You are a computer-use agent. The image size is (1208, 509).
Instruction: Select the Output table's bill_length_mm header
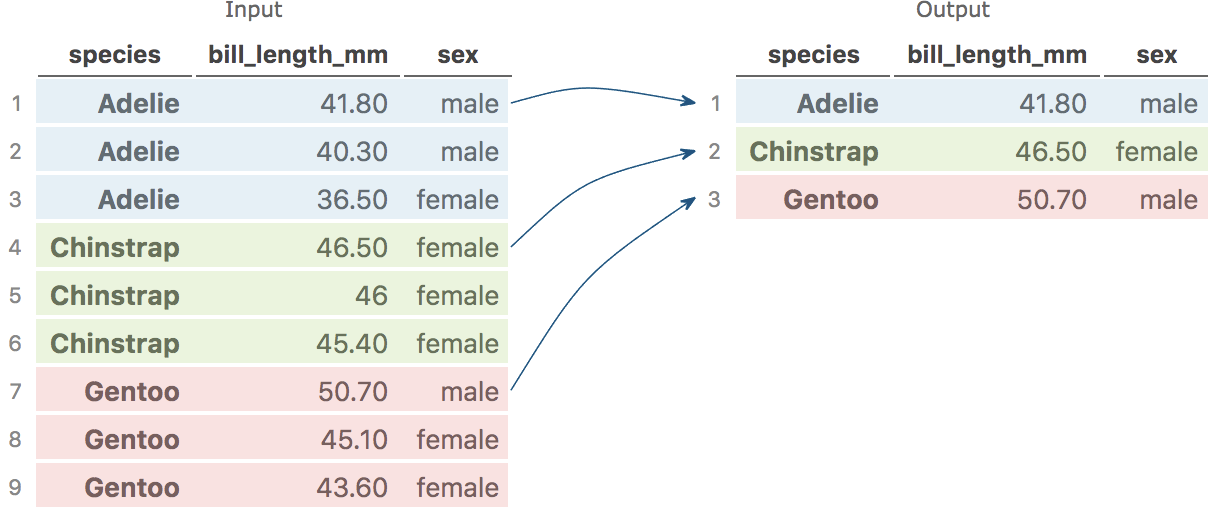997,55
